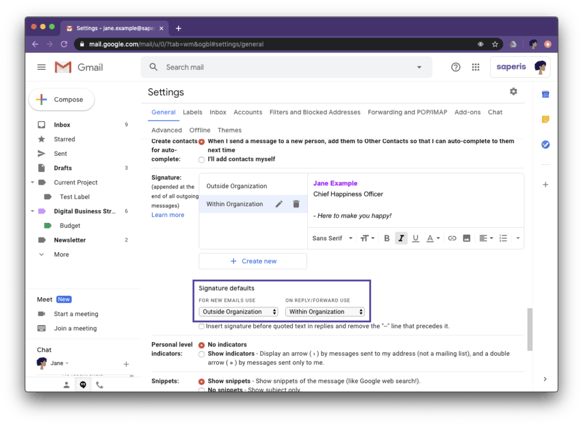Open Google Calendar side panel icon
Screen dimensions: 583x425
545,94
